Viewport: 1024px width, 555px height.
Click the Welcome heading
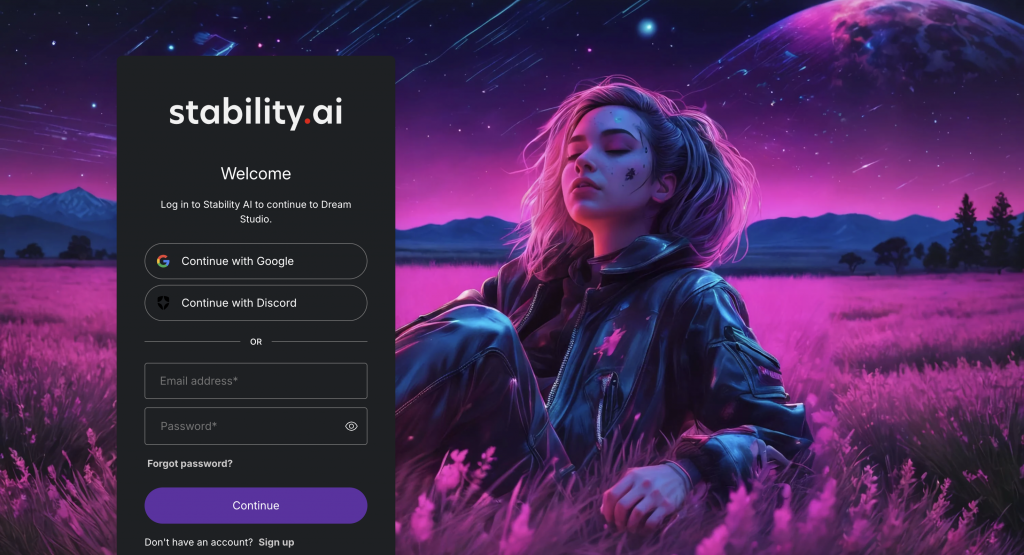tap(256, 174)
